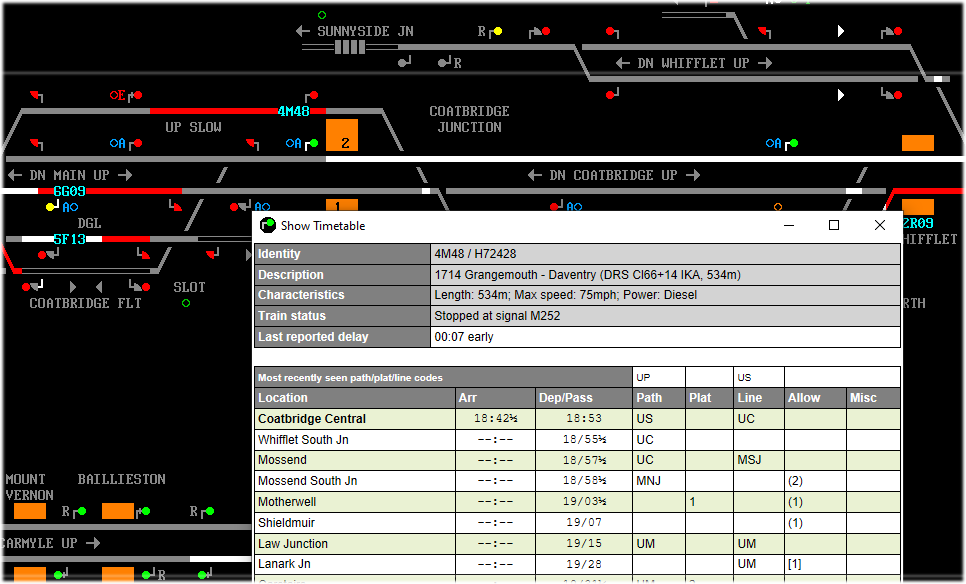The width and height of the screenshot is (966, 584).
Task: Select train describer 5F13 below DGL
Action: [69, 239]
